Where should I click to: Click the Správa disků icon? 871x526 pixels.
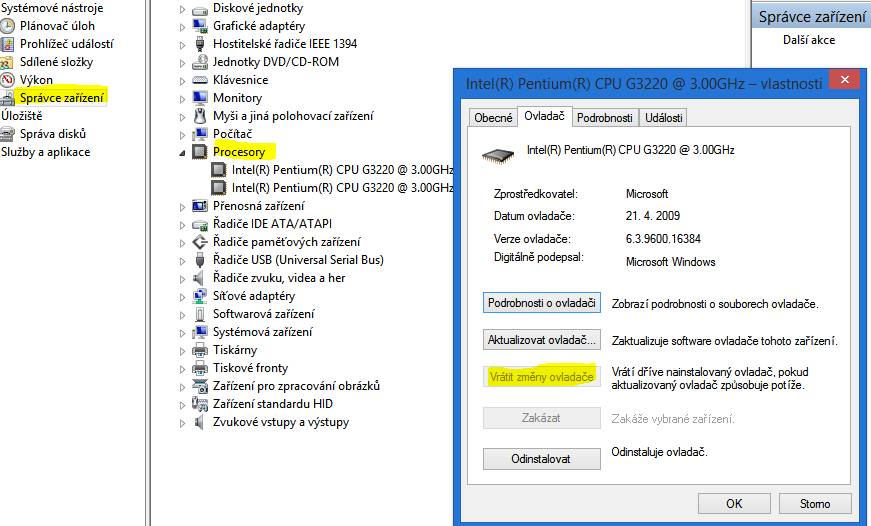coord(8,134)
